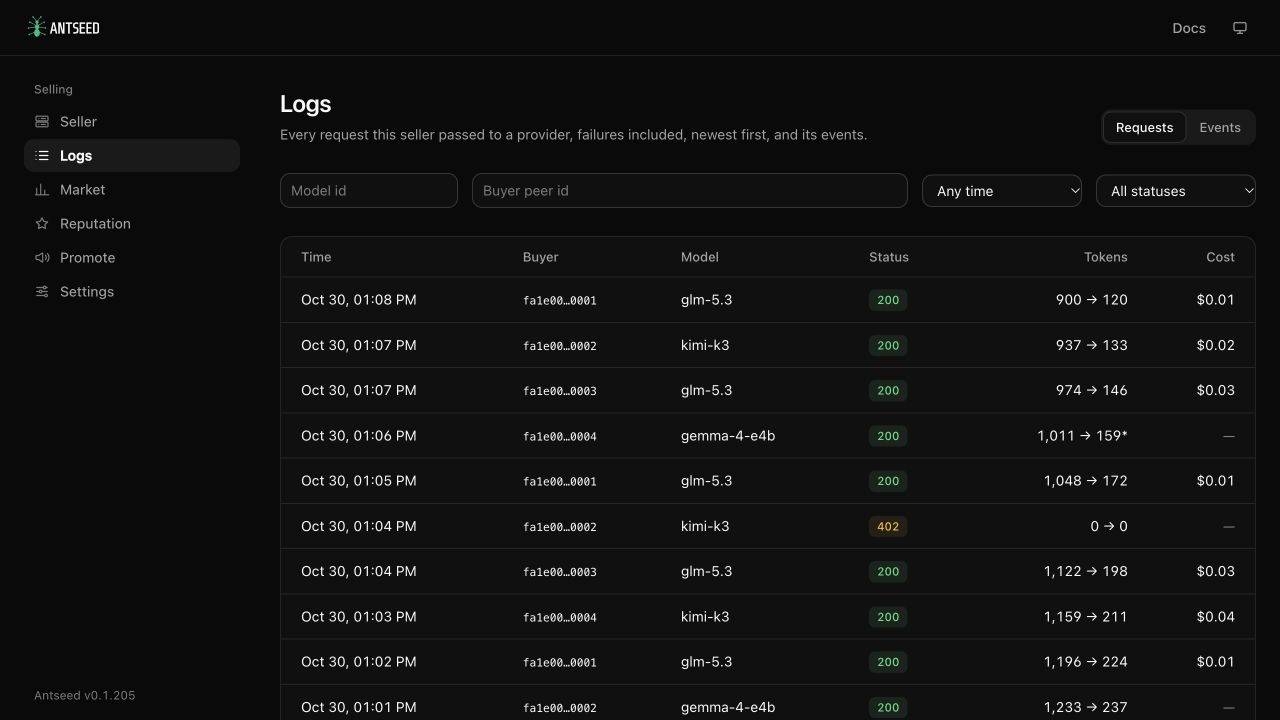Click the monitor icon in top bar
This screenshot has height=720, width=1280.
pos(1240,28)
